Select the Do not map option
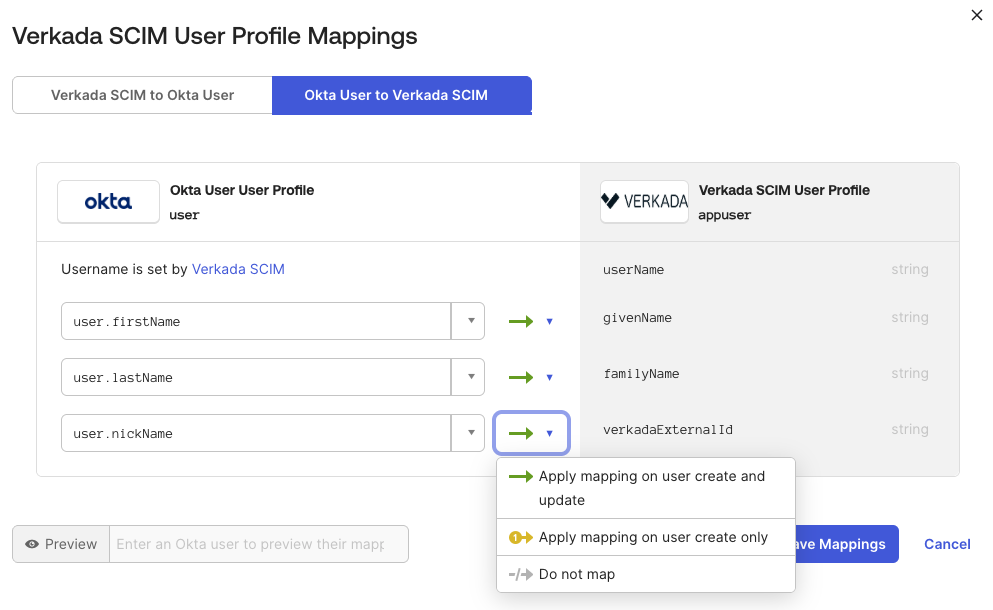The height and width of the screenshot is (610, 993). pyautogui.click(x=576, y=574)
